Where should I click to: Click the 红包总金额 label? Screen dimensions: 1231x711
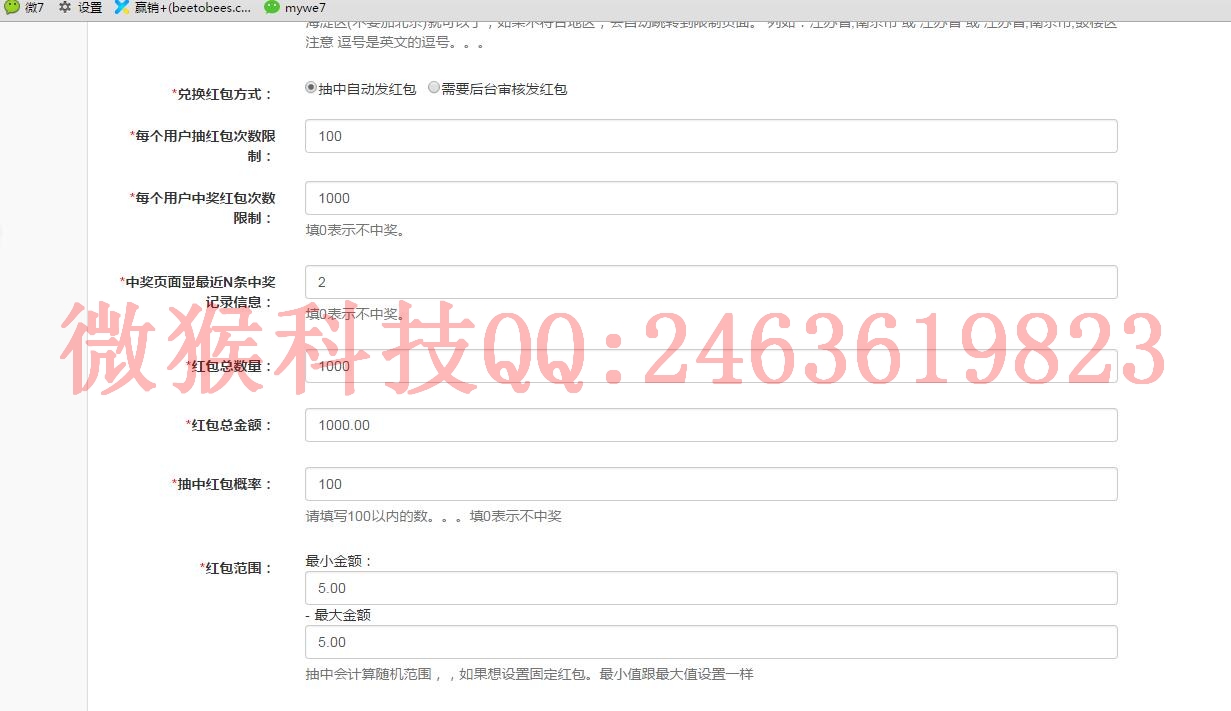pos(229,425)
